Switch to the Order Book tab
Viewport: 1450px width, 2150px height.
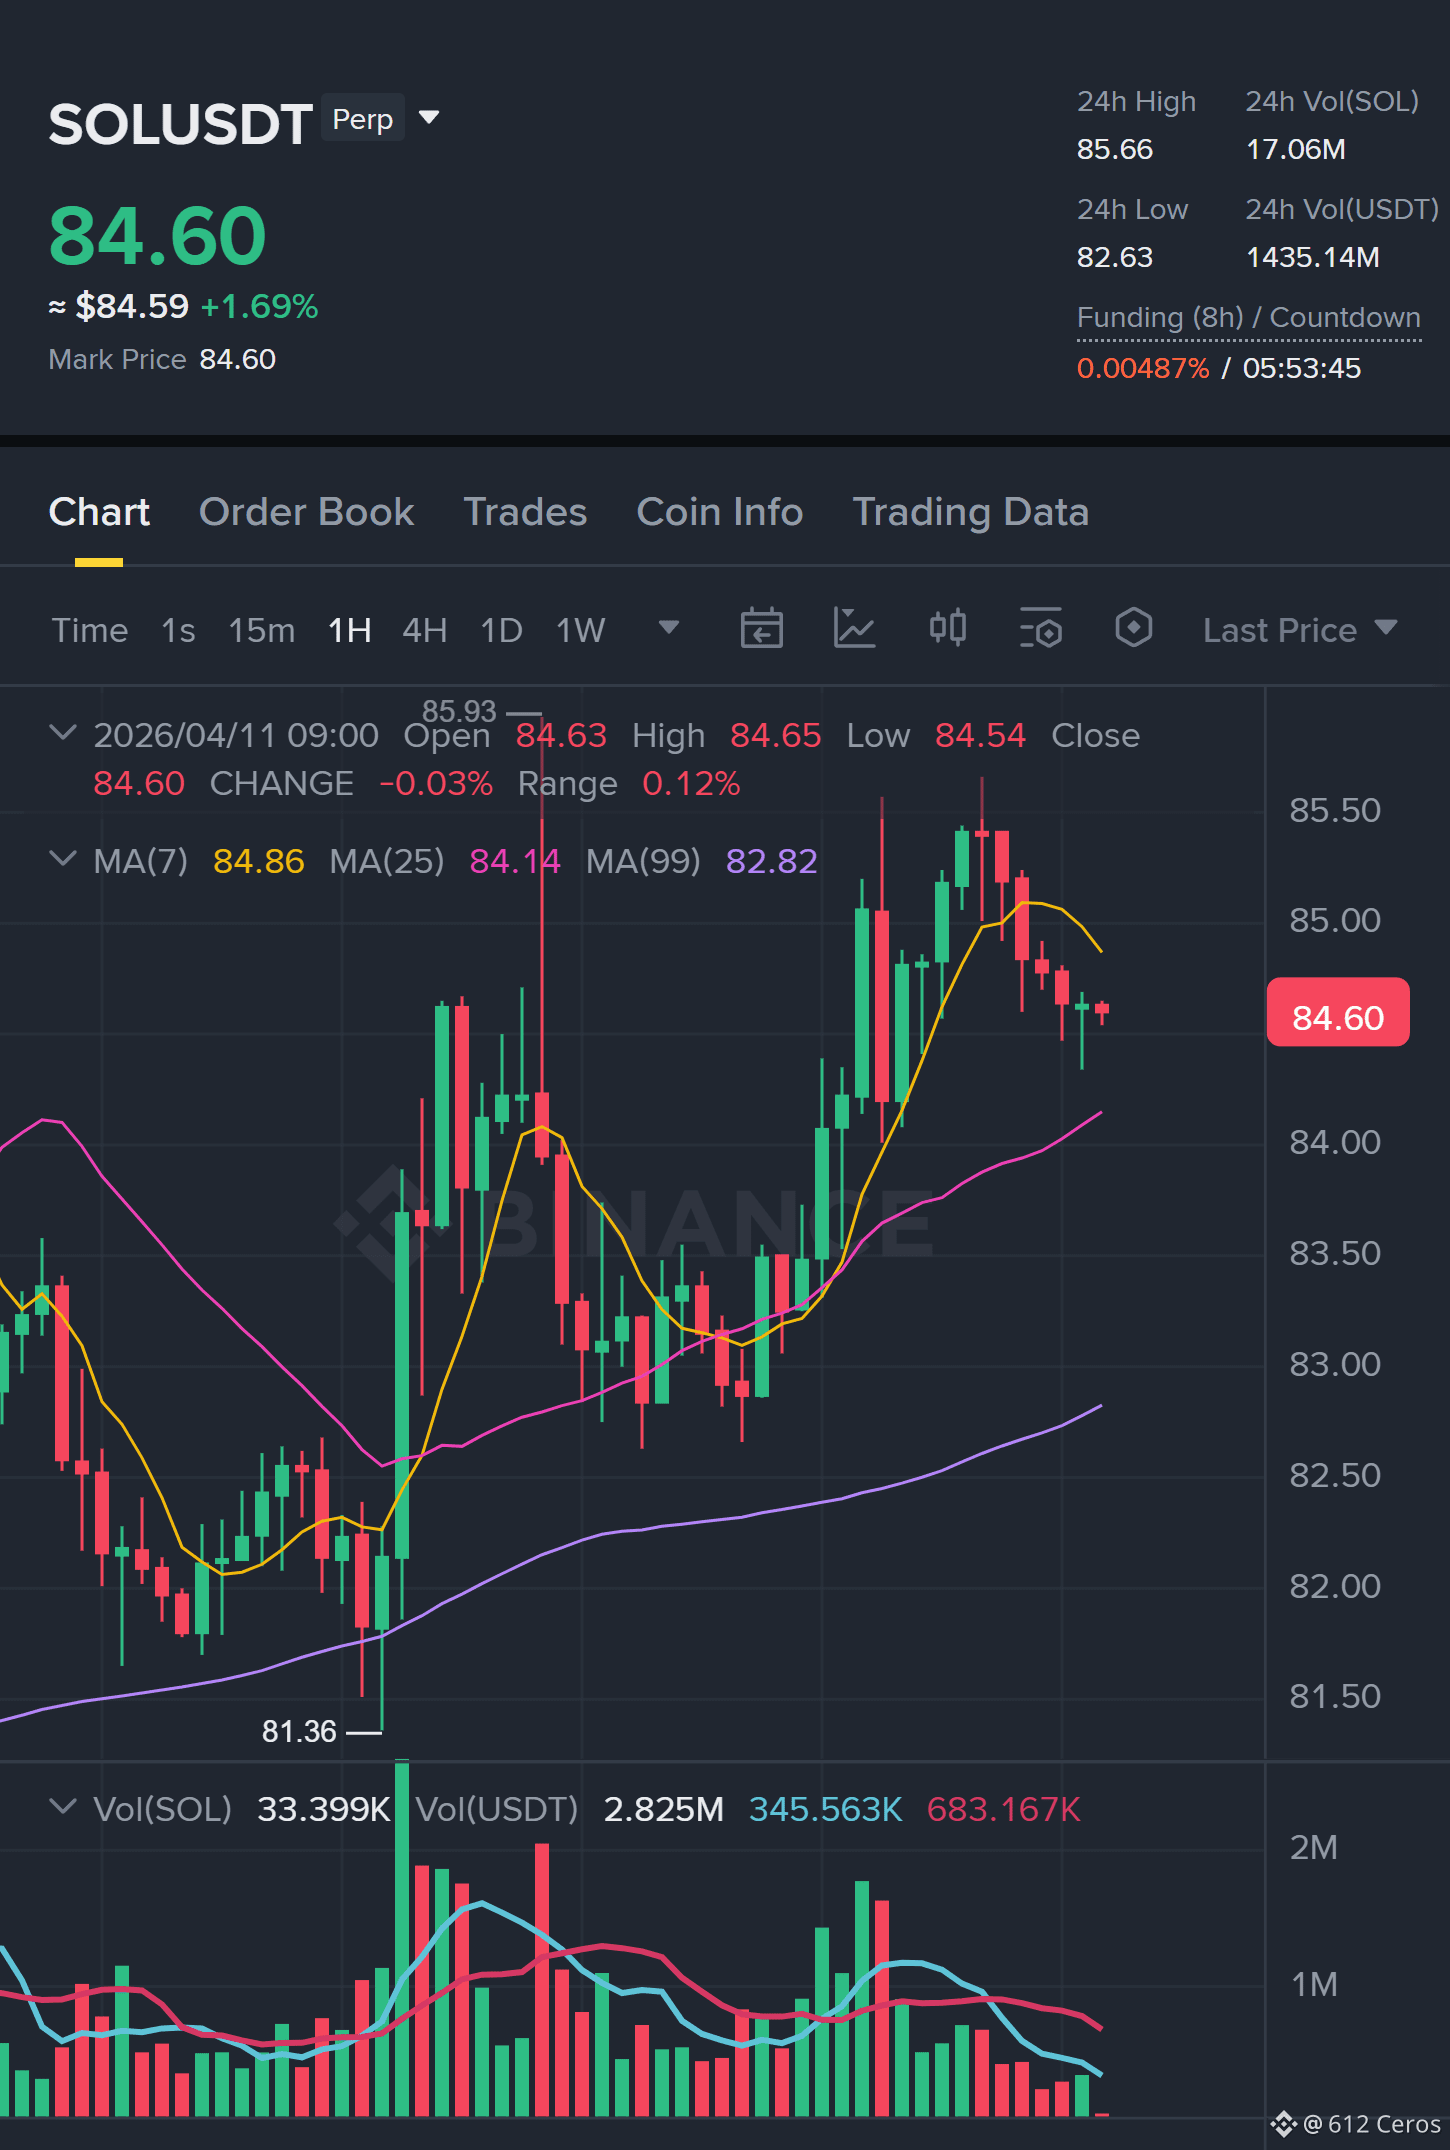coord(306,512)
